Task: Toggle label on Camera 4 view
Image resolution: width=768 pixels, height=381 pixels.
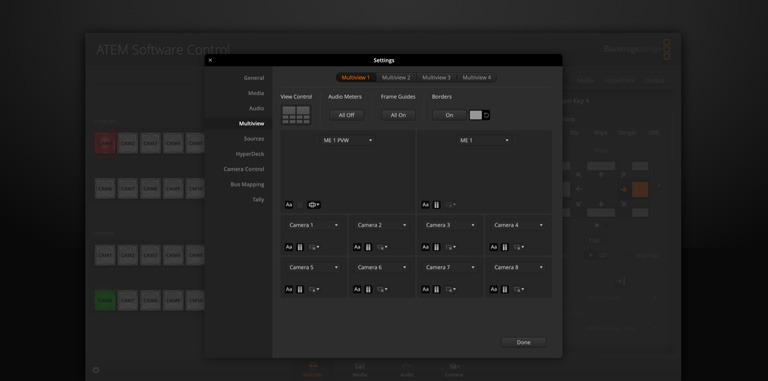Action: point(494,247)
